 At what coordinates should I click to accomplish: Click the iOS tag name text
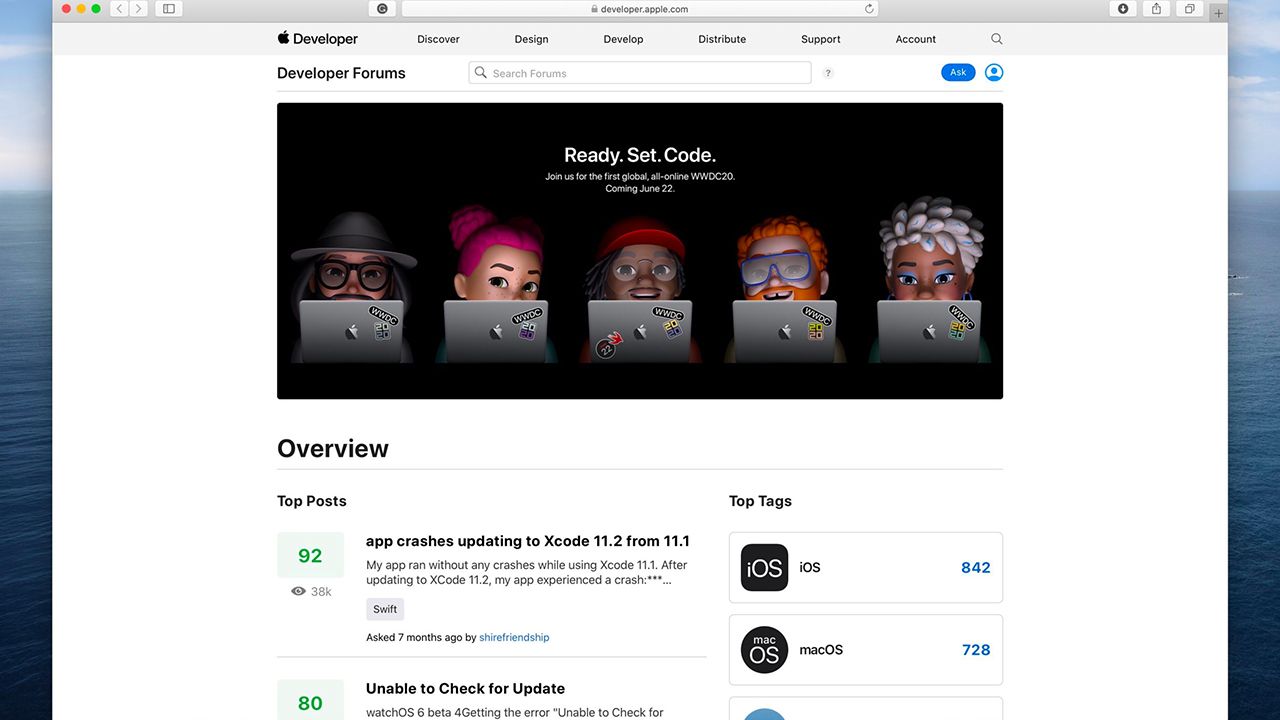(810, 568)
